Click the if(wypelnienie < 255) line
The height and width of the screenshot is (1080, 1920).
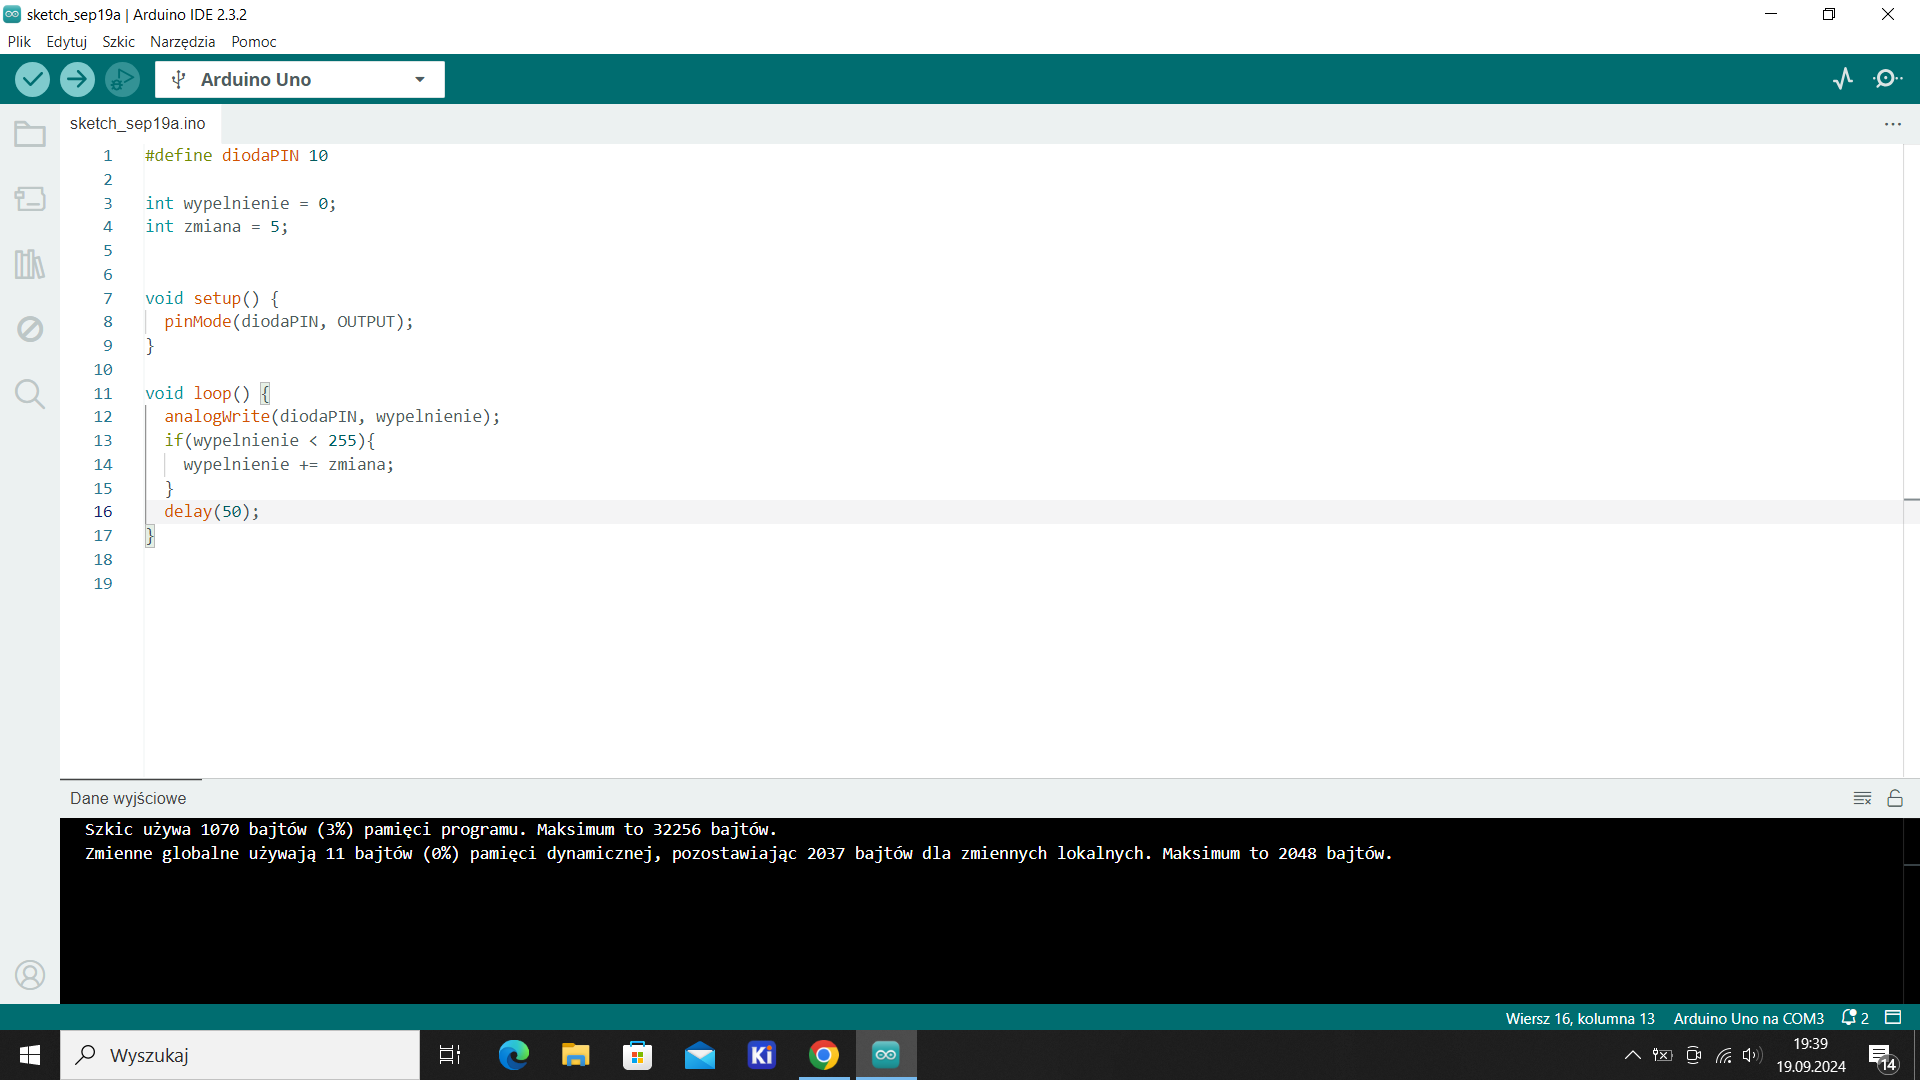pos(270,441)
